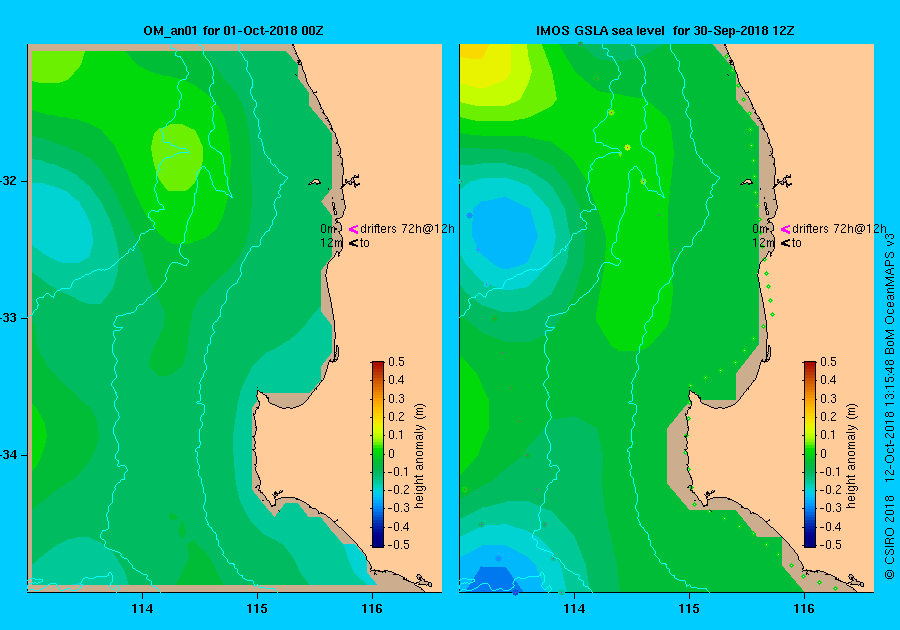900x630 pixels.
Task: Click longitude '114' under the right map
Action: click(574, 609)
